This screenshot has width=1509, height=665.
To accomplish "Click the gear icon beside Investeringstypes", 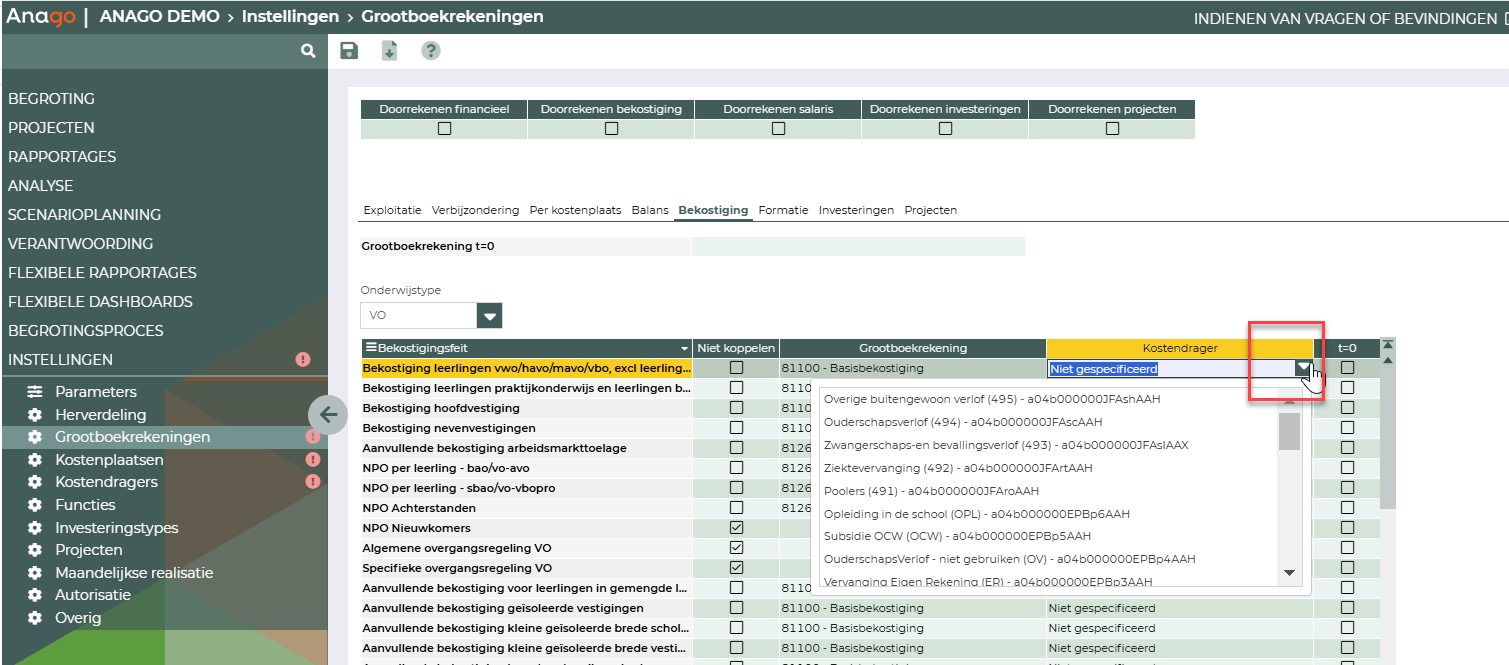I will tap(35, 528).
